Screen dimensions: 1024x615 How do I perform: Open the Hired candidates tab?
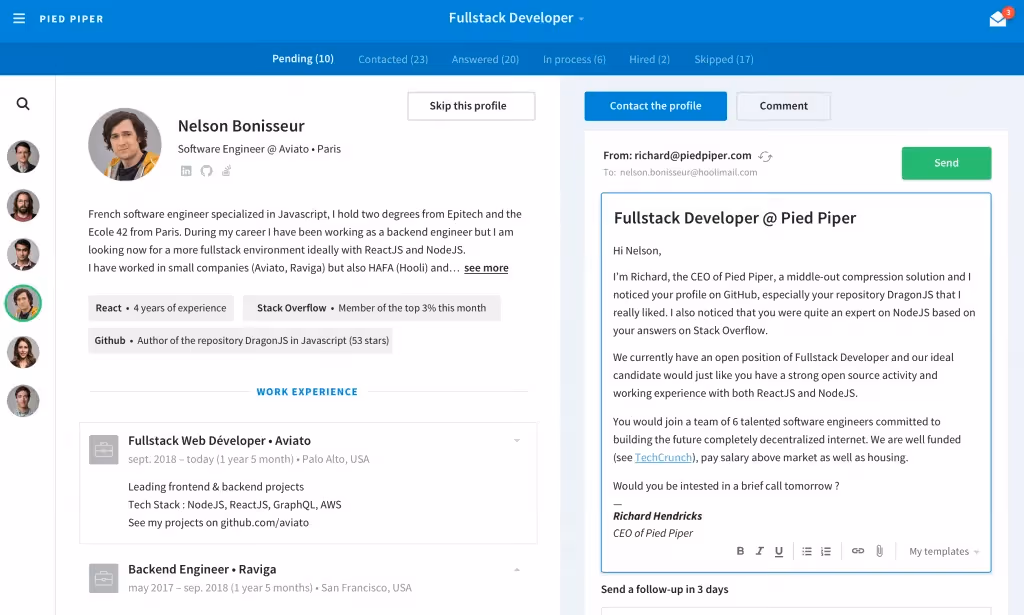point(649,59)
